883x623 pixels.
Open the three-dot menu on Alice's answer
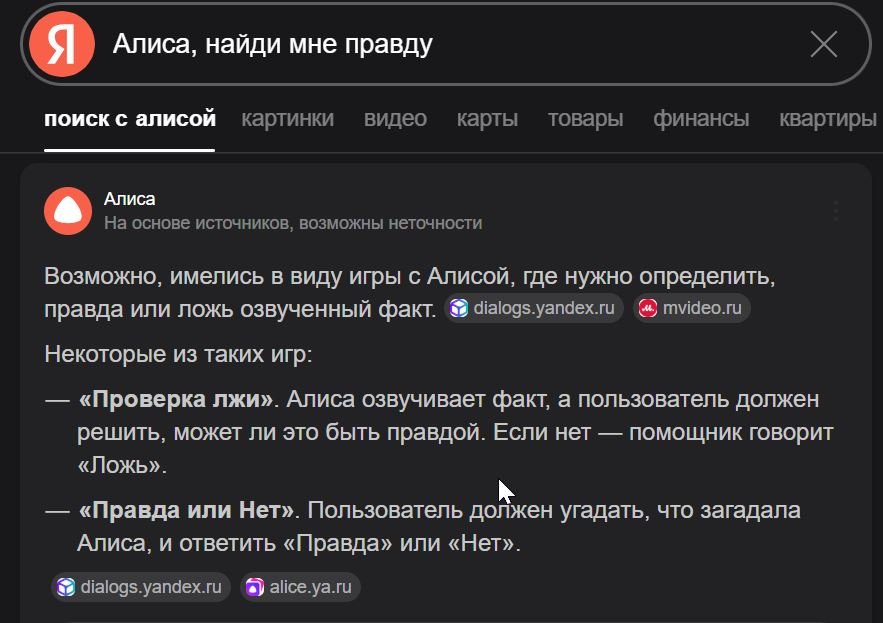click(836, 211)
